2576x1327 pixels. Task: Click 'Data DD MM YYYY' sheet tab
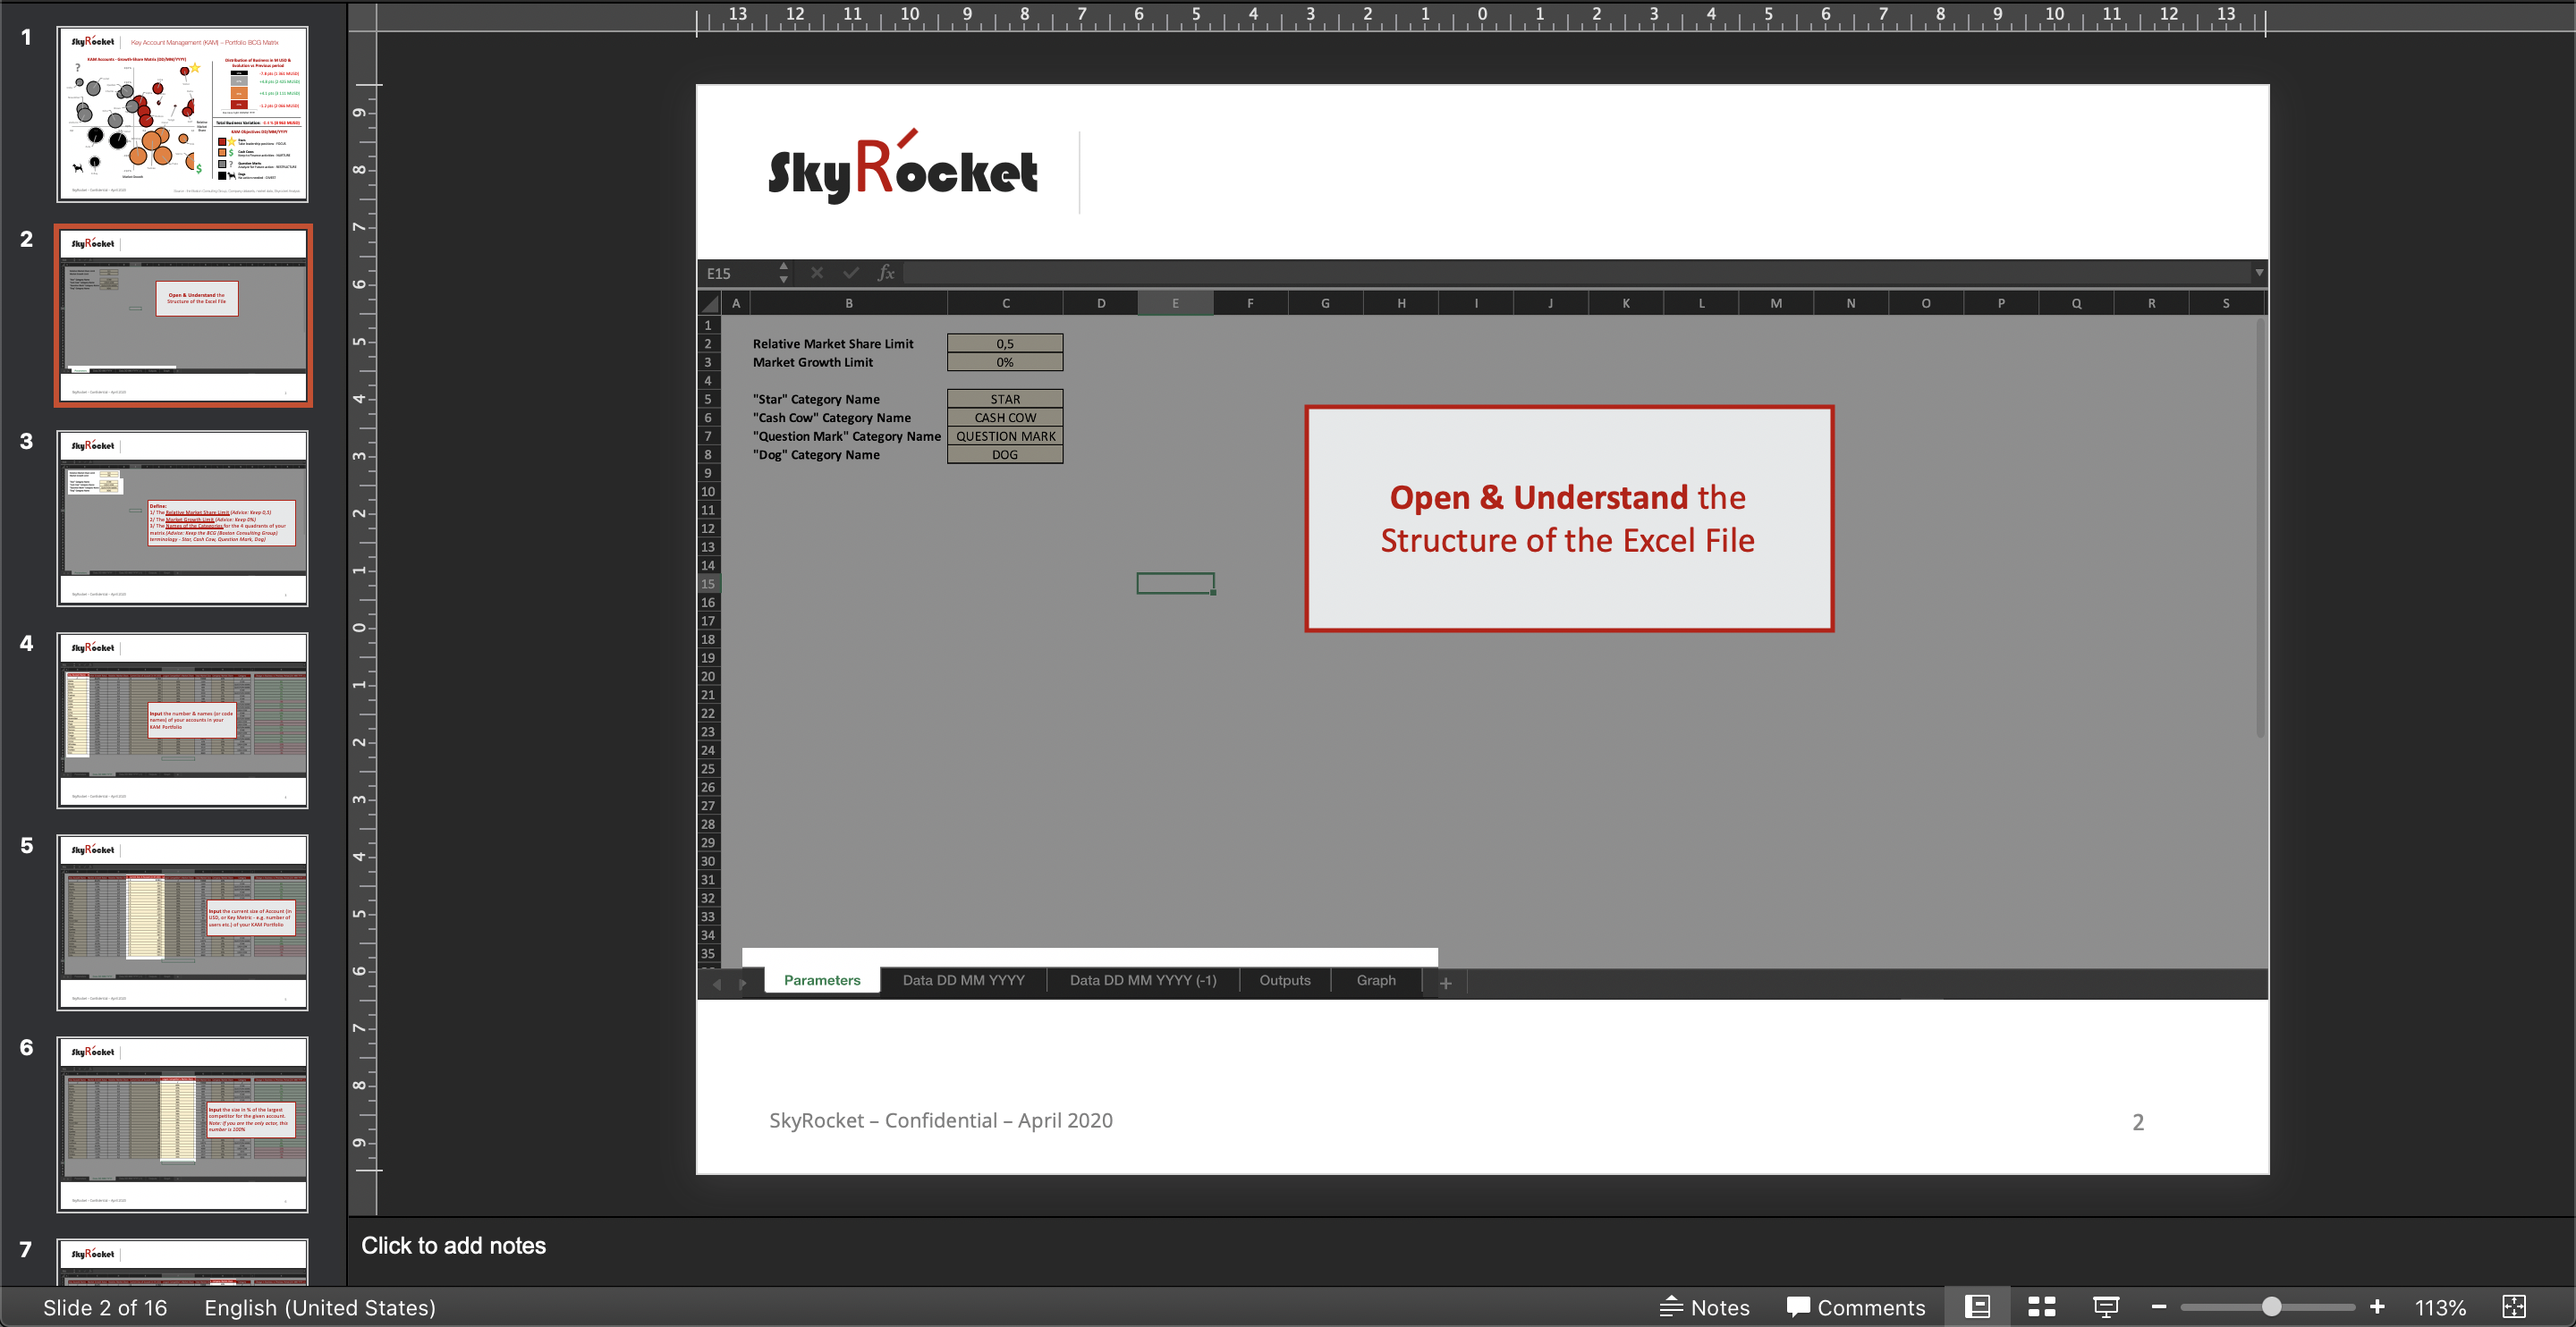963,980
